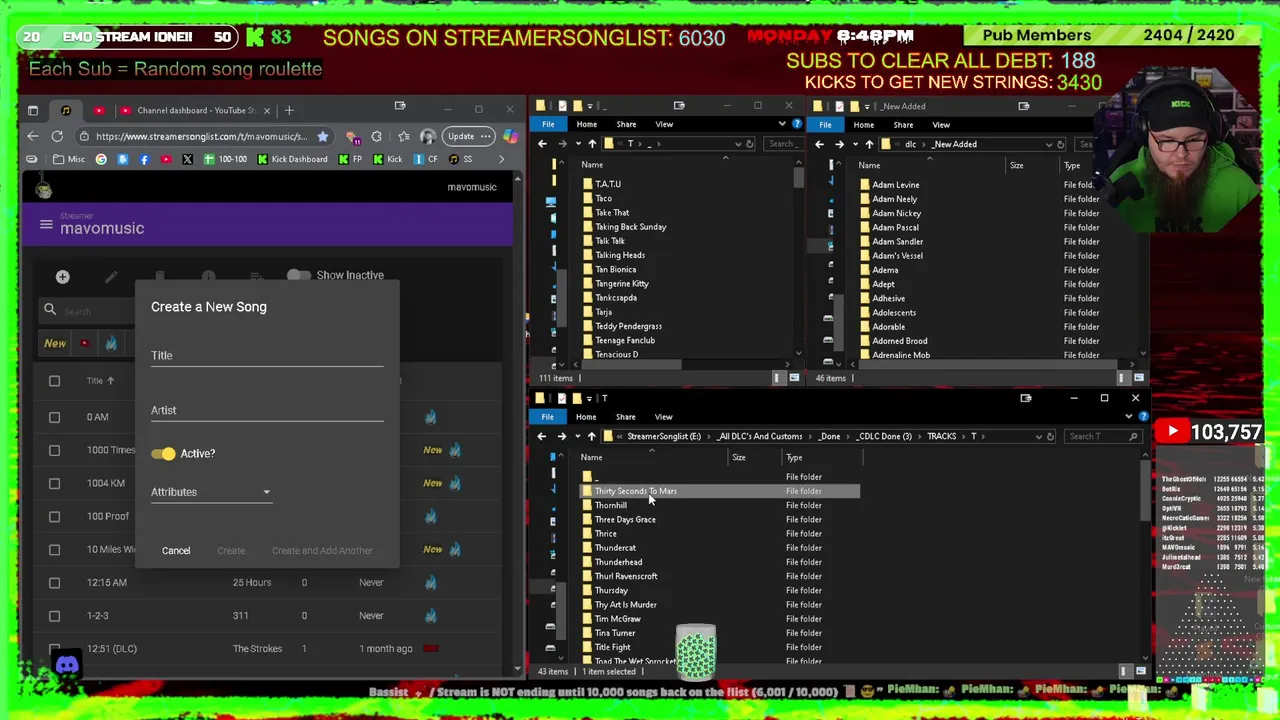Click the vertical scrollbar in T explorer
This screenshot has width=1280, height=720.
(x=1145, y=490)
